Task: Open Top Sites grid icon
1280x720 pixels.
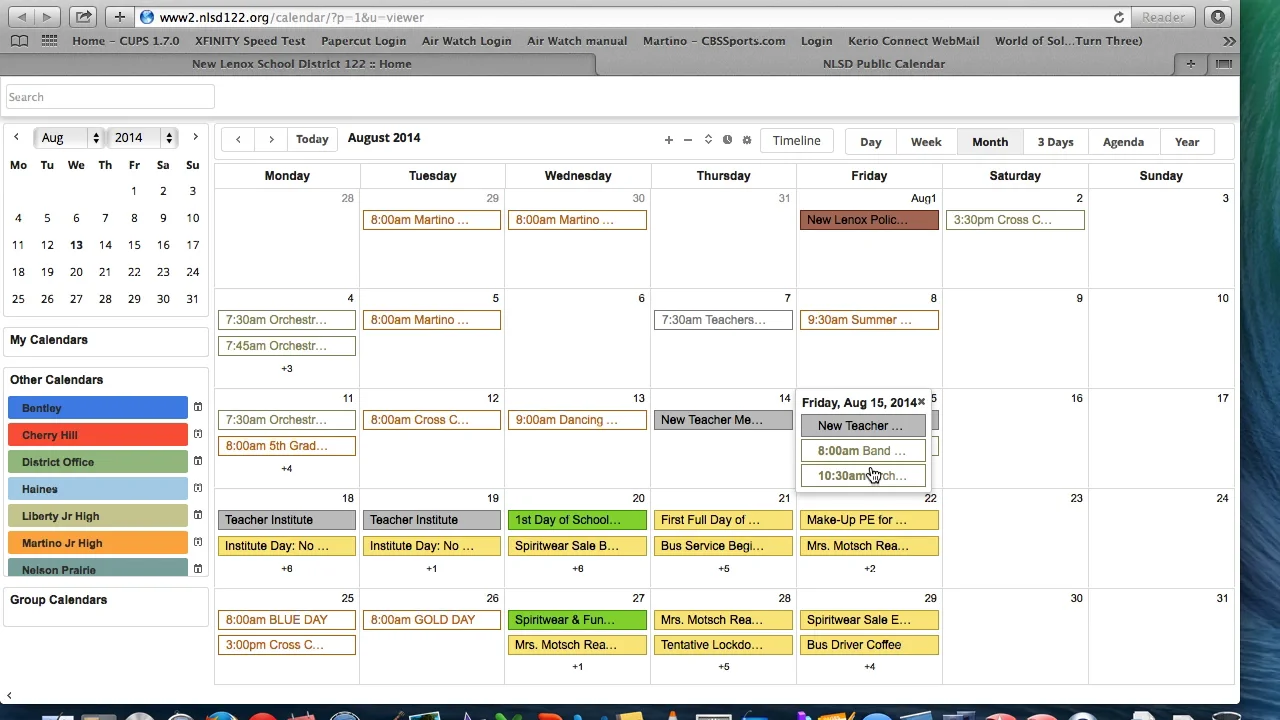Action: 49,41
